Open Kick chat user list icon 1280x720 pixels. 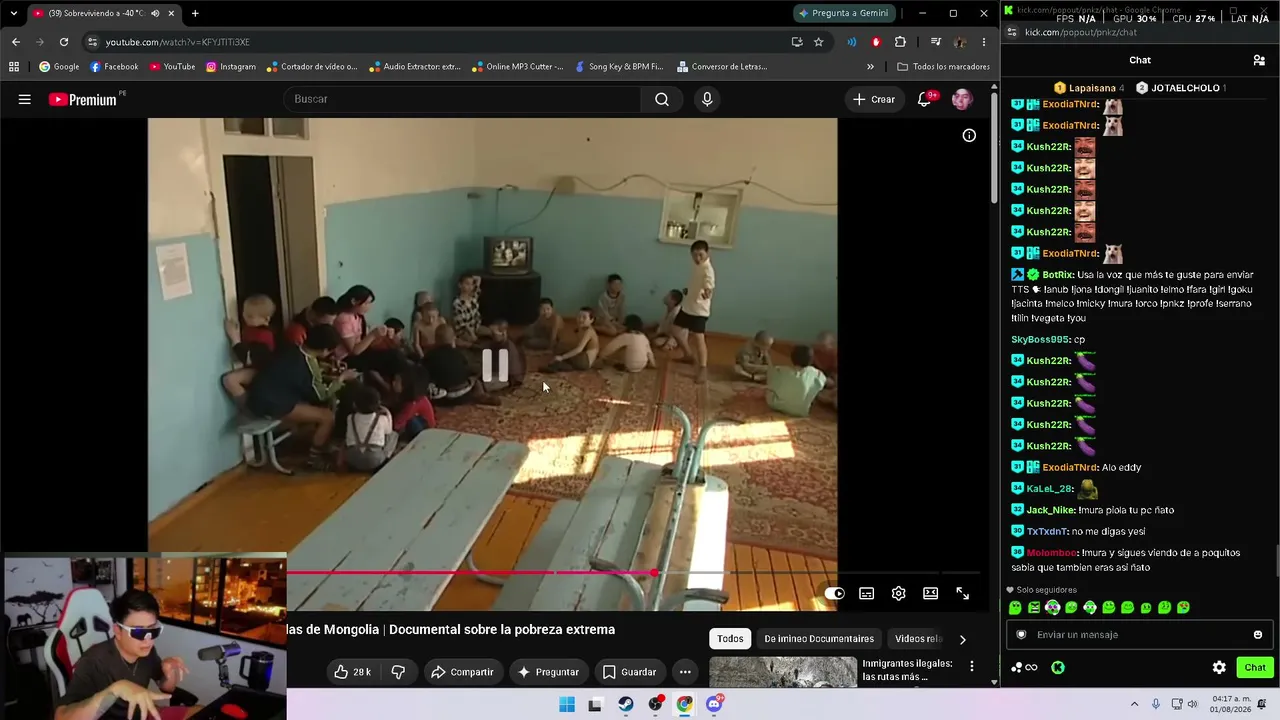click(1259, 60)
